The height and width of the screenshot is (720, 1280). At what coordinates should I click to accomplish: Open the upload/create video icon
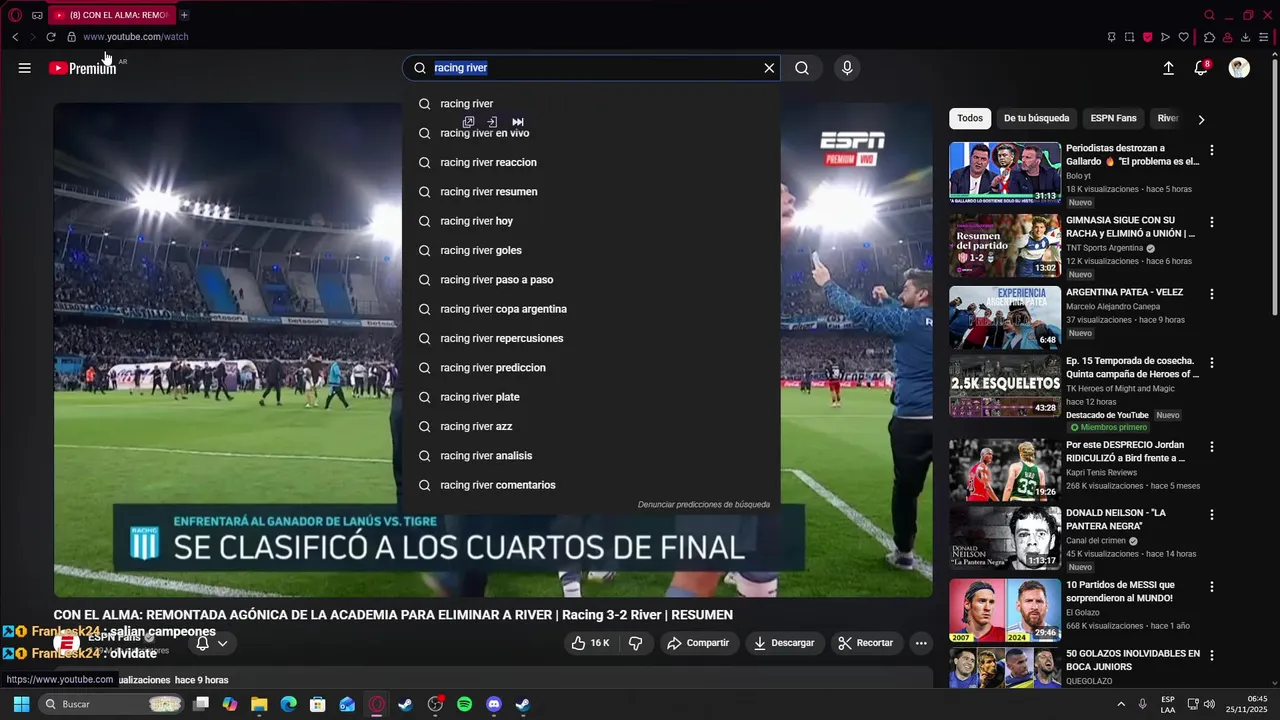(x=1168, y=68)
